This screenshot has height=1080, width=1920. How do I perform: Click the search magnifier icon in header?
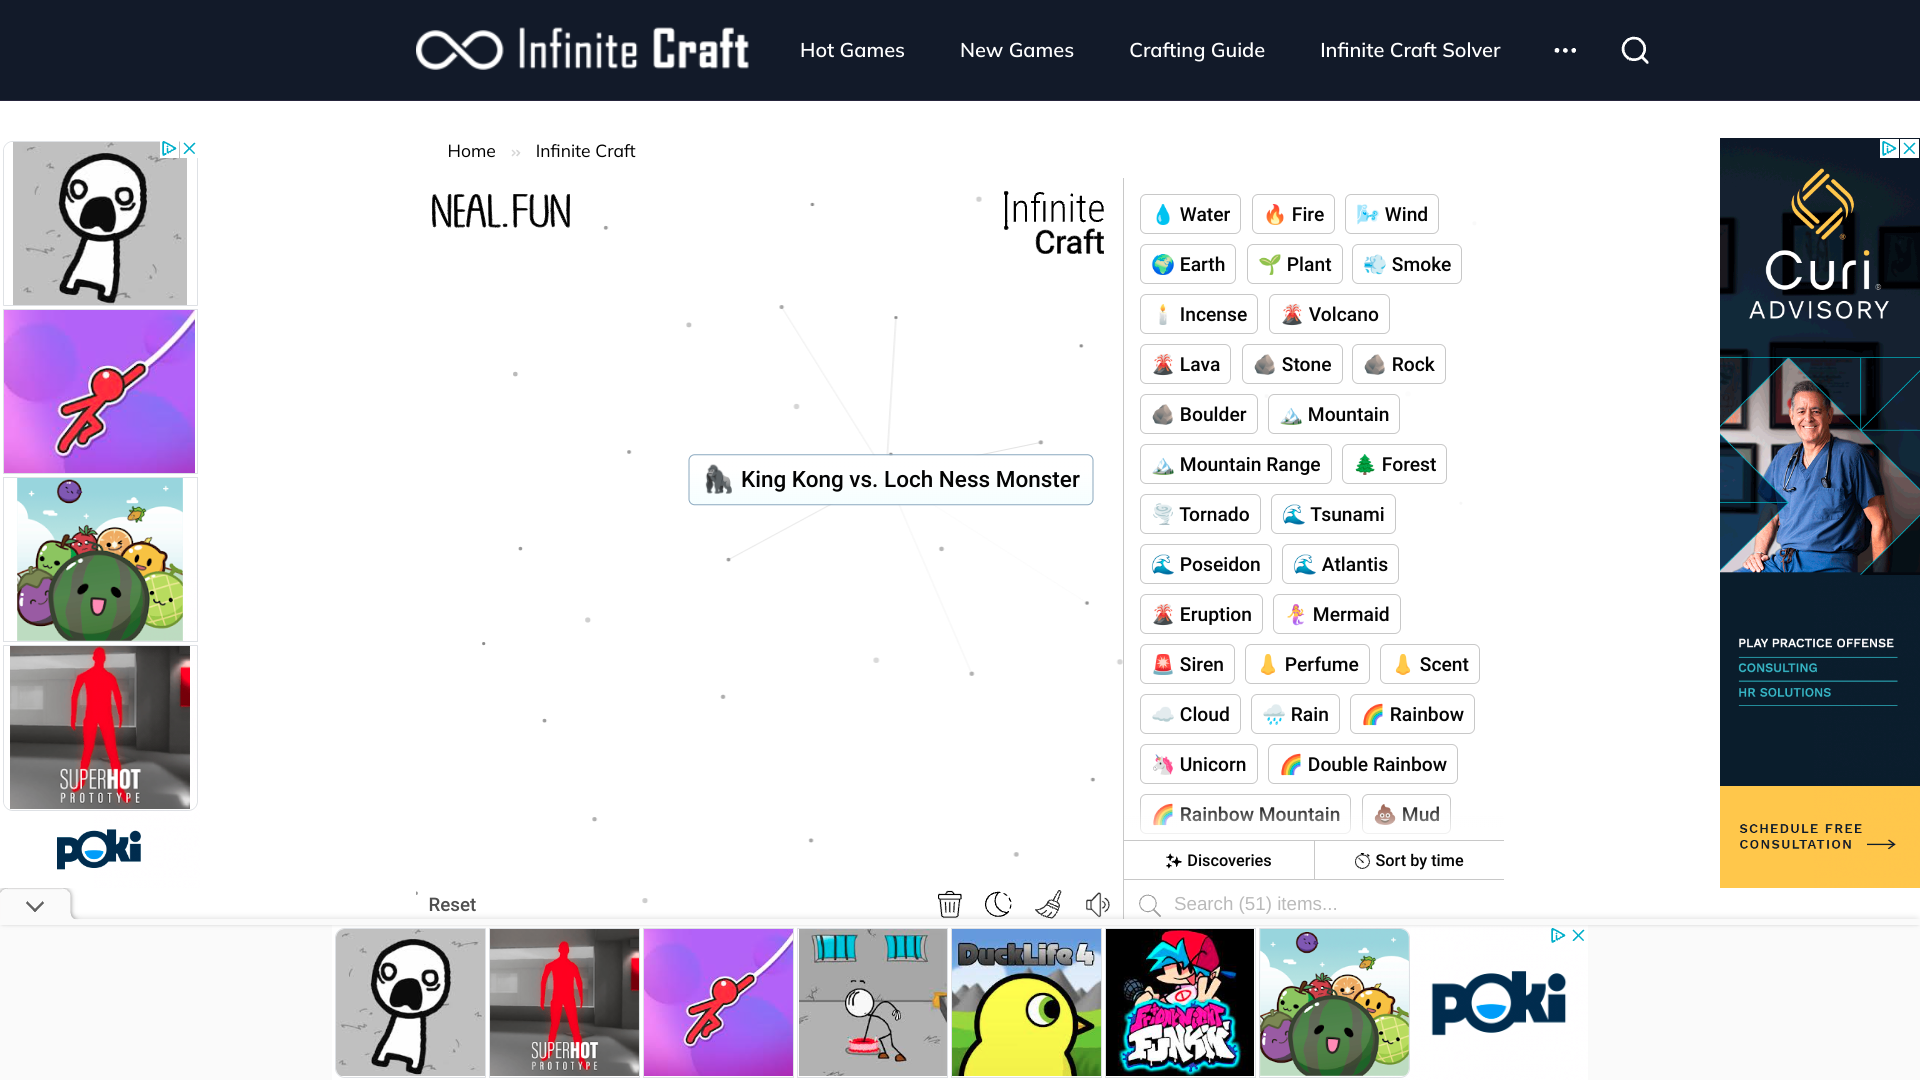click(1635, 50)
